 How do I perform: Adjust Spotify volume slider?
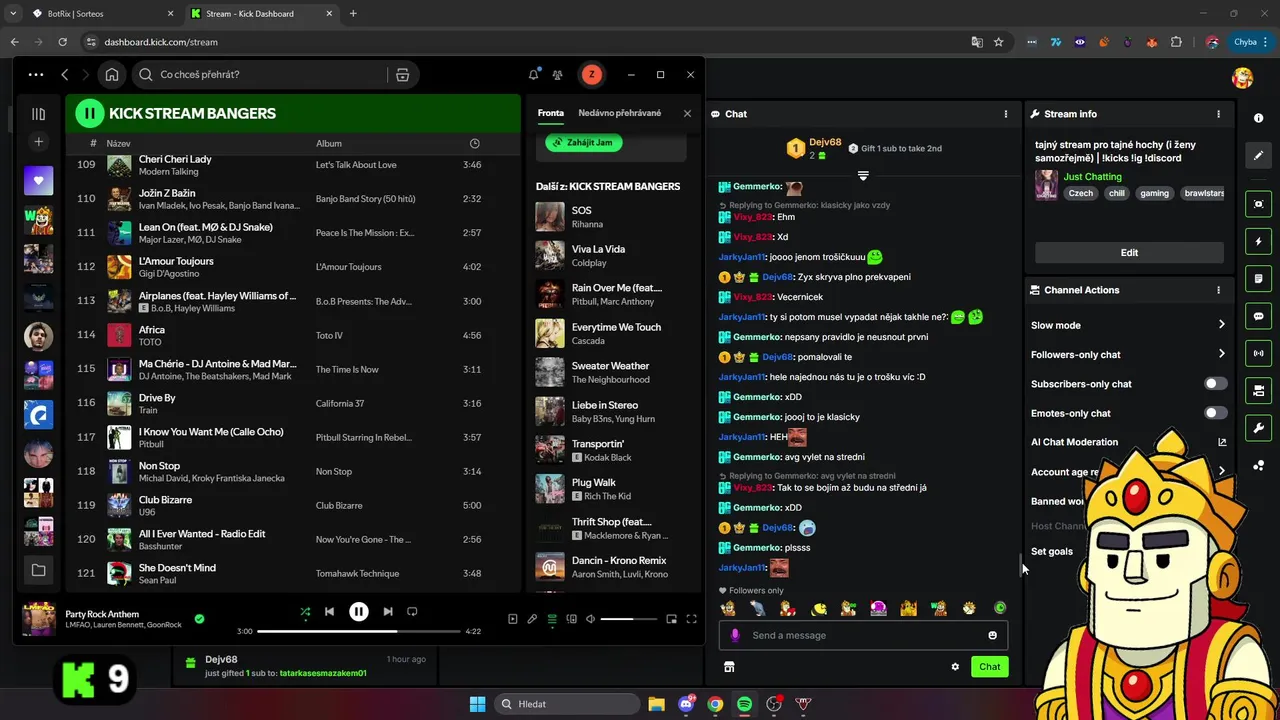[627, 619]
